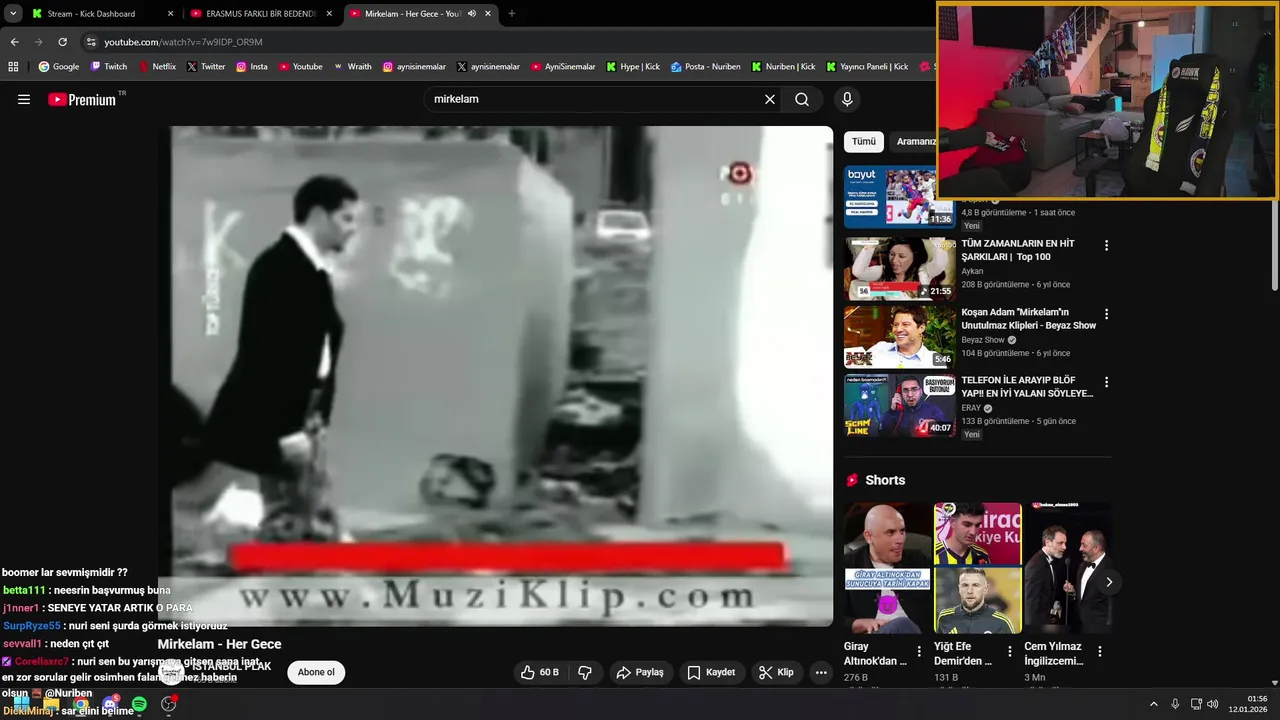Open the Yiğt Efe Demir'den short

click(x=977, y=568)
